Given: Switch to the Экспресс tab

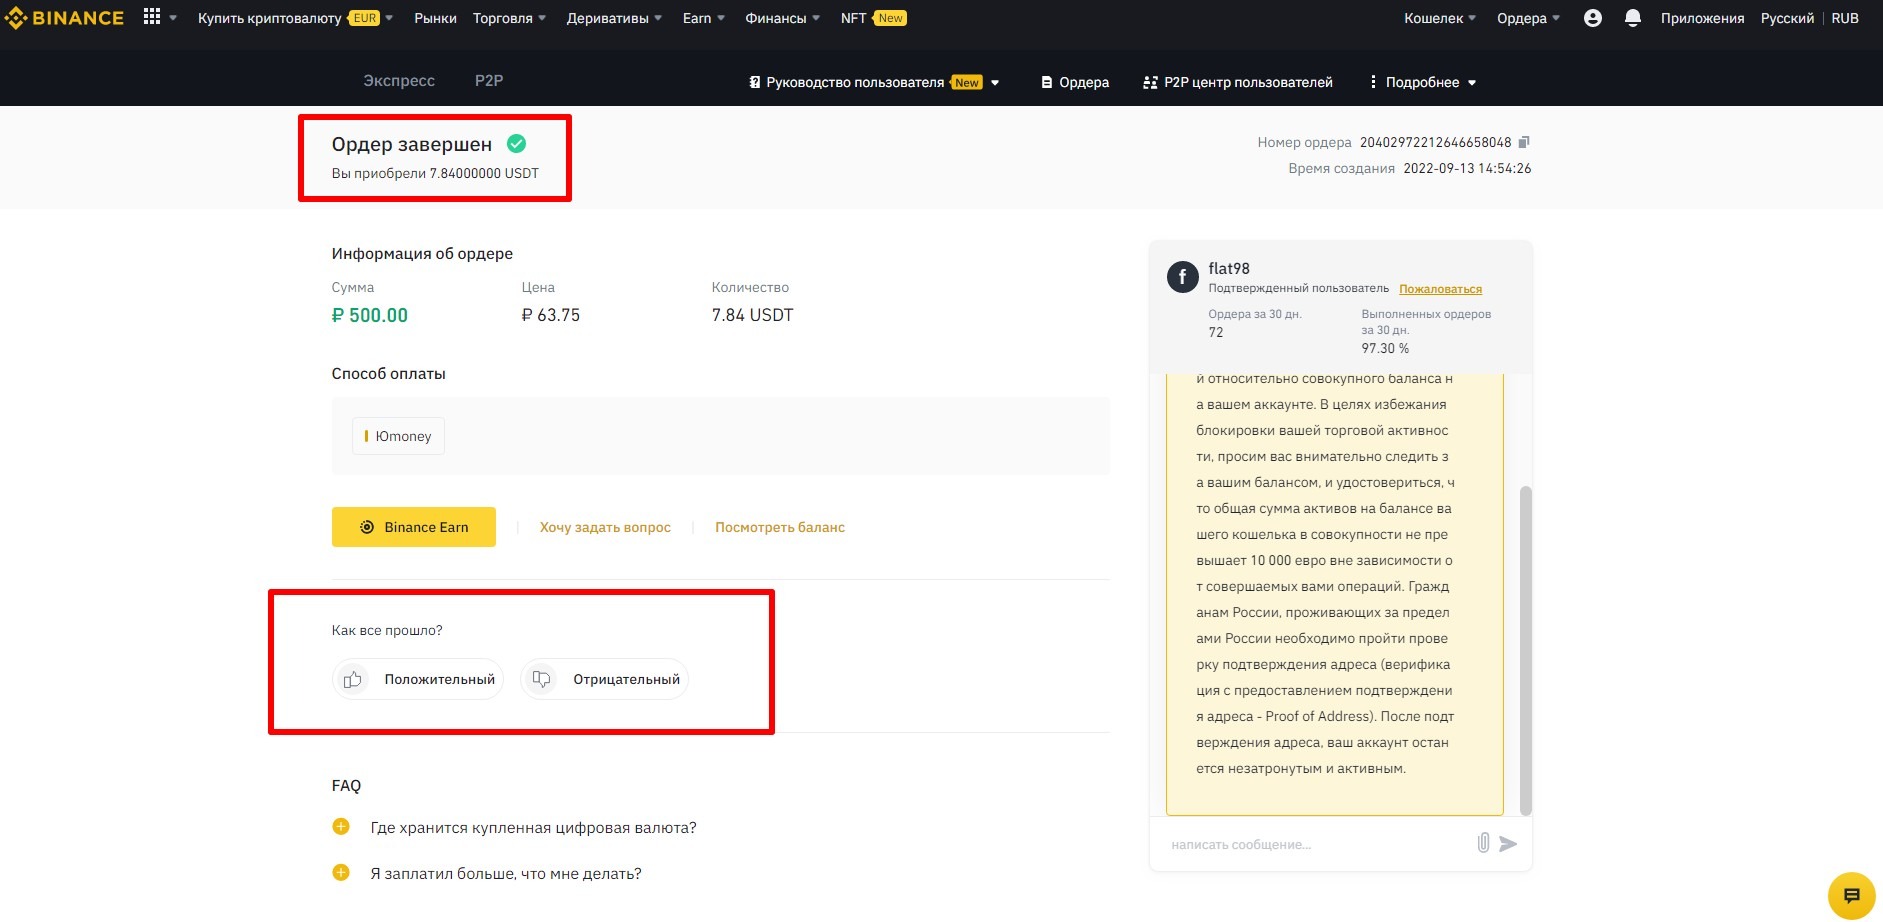Looking at the screenshot, I should click(x=398, y=80).
